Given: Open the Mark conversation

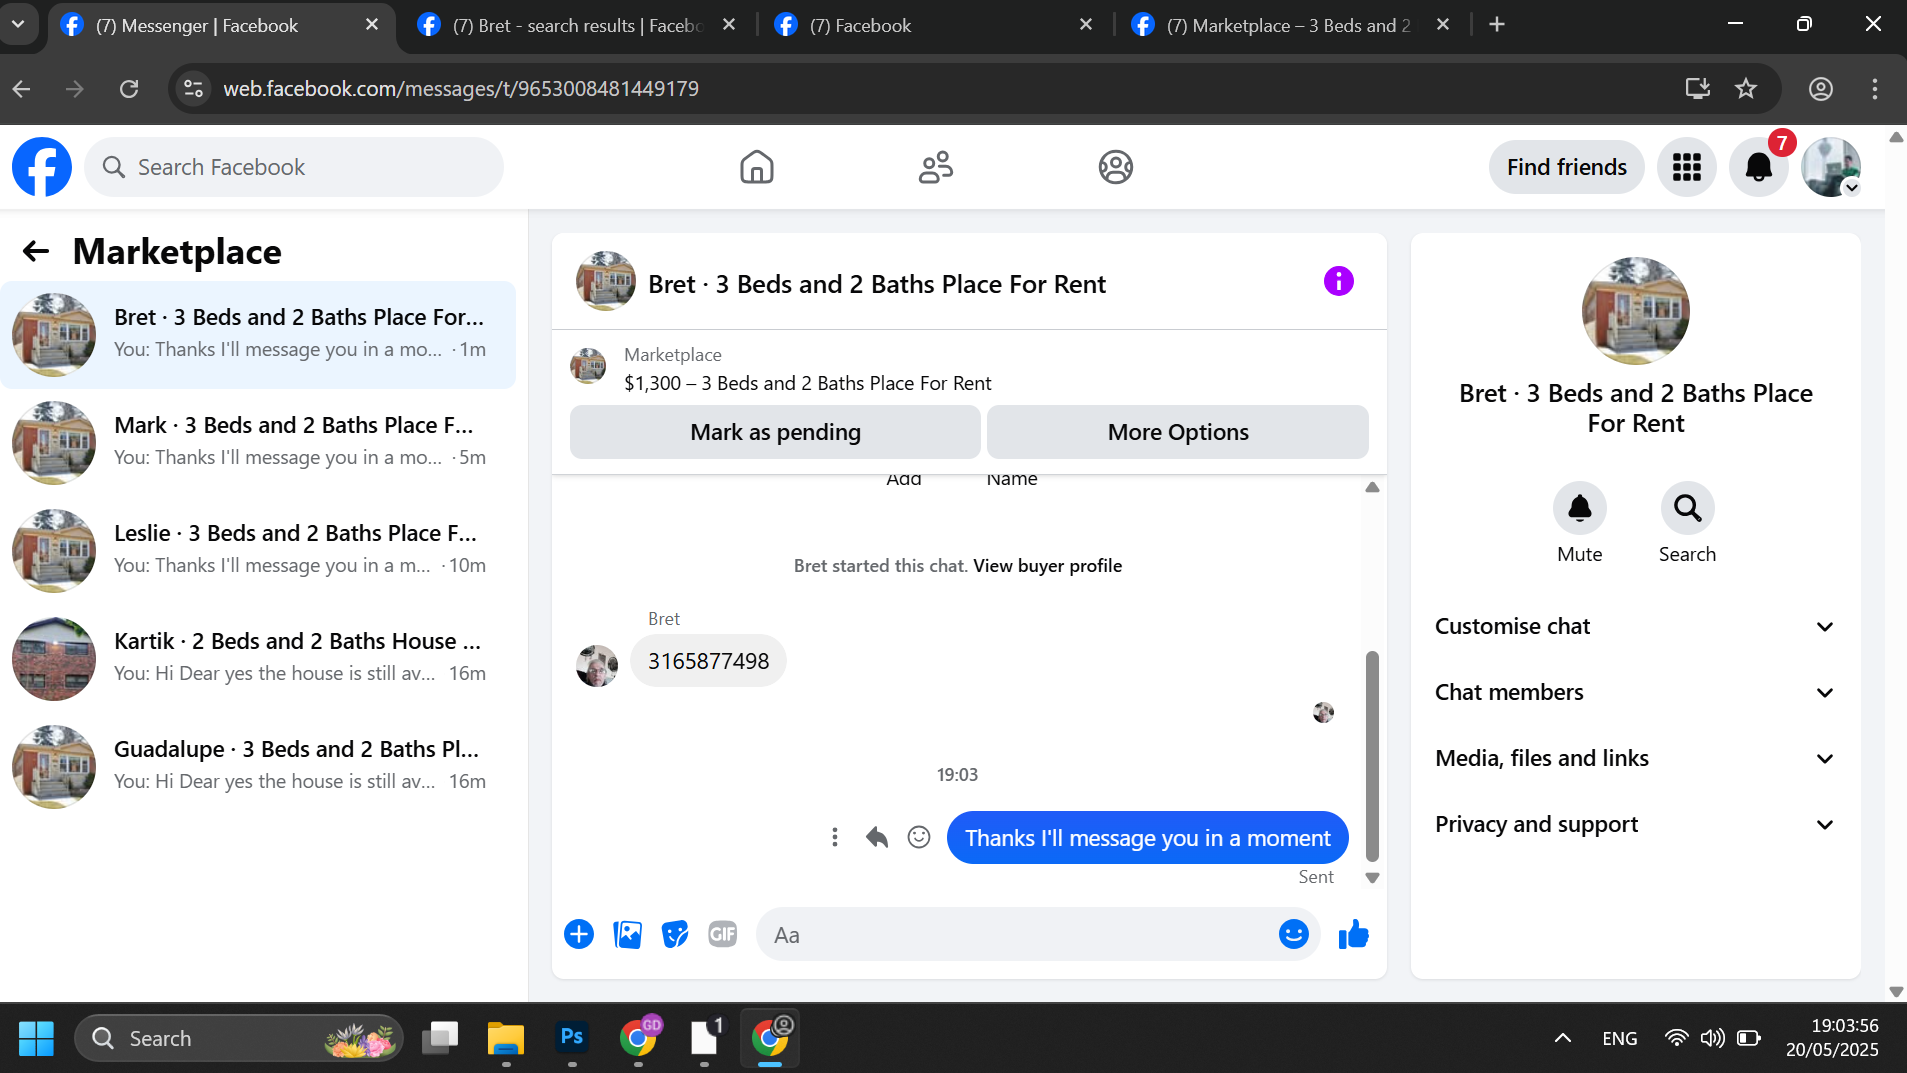Looking at the screenshot, I should (258, 442).
